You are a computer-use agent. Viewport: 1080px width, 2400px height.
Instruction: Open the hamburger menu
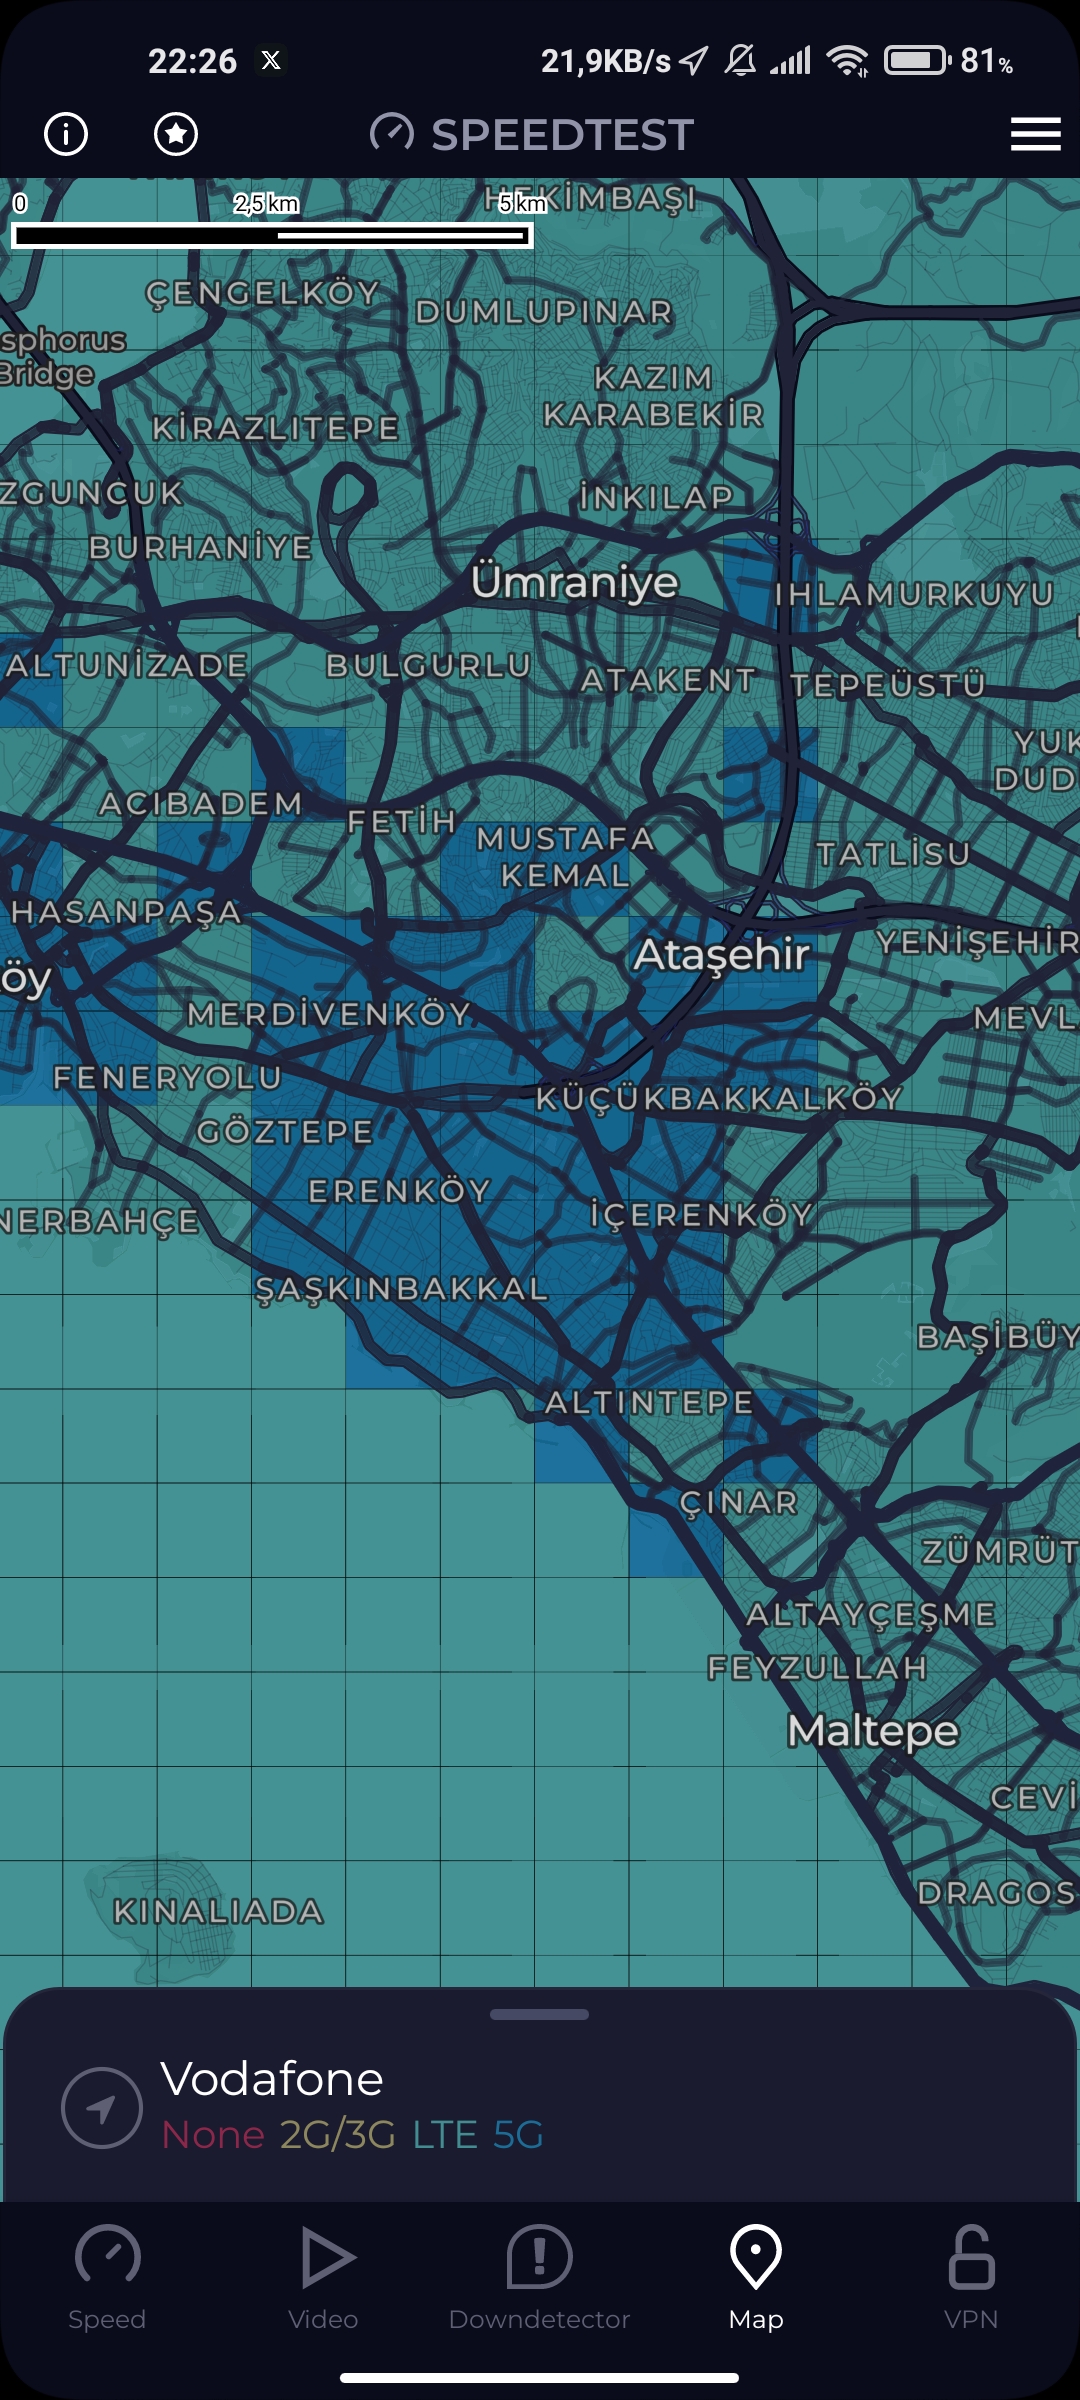1035,134
